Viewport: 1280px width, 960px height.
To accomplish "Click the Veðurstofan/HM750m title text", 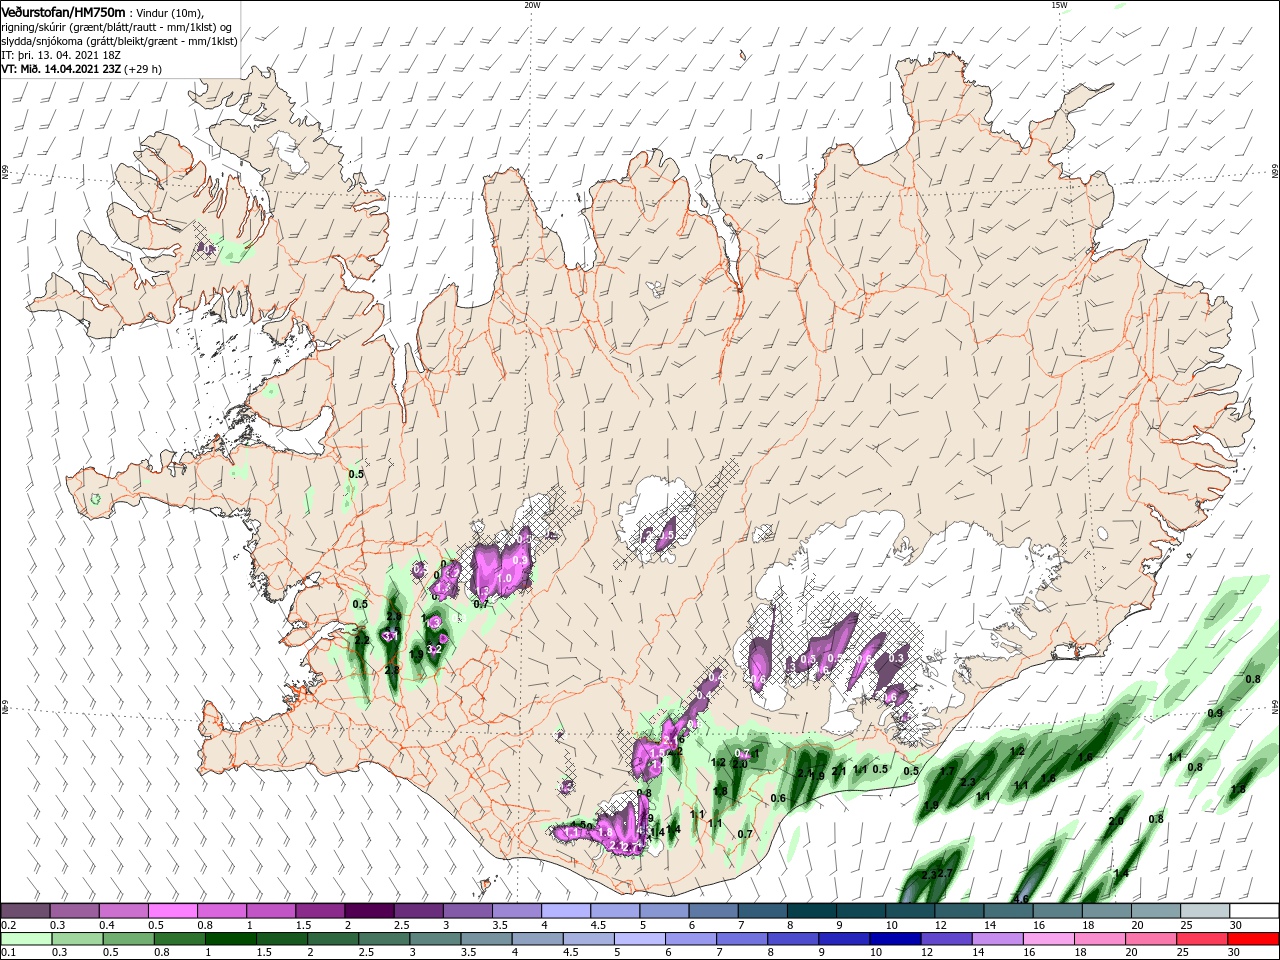I will [63, 11].
